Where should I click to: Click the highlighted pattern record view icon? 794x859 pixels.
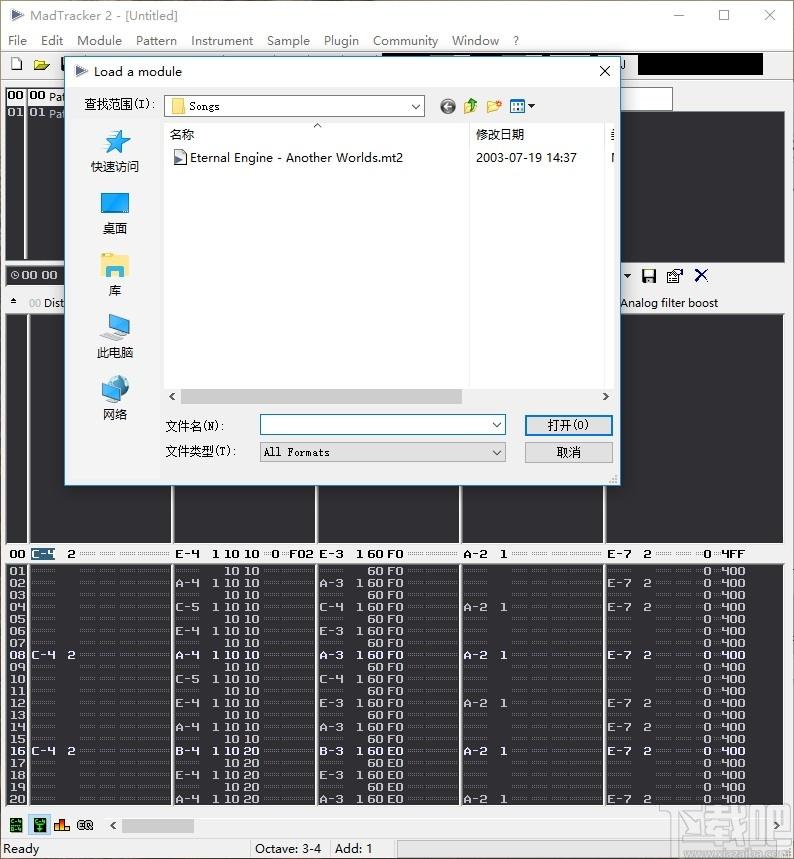coord(39,824)
